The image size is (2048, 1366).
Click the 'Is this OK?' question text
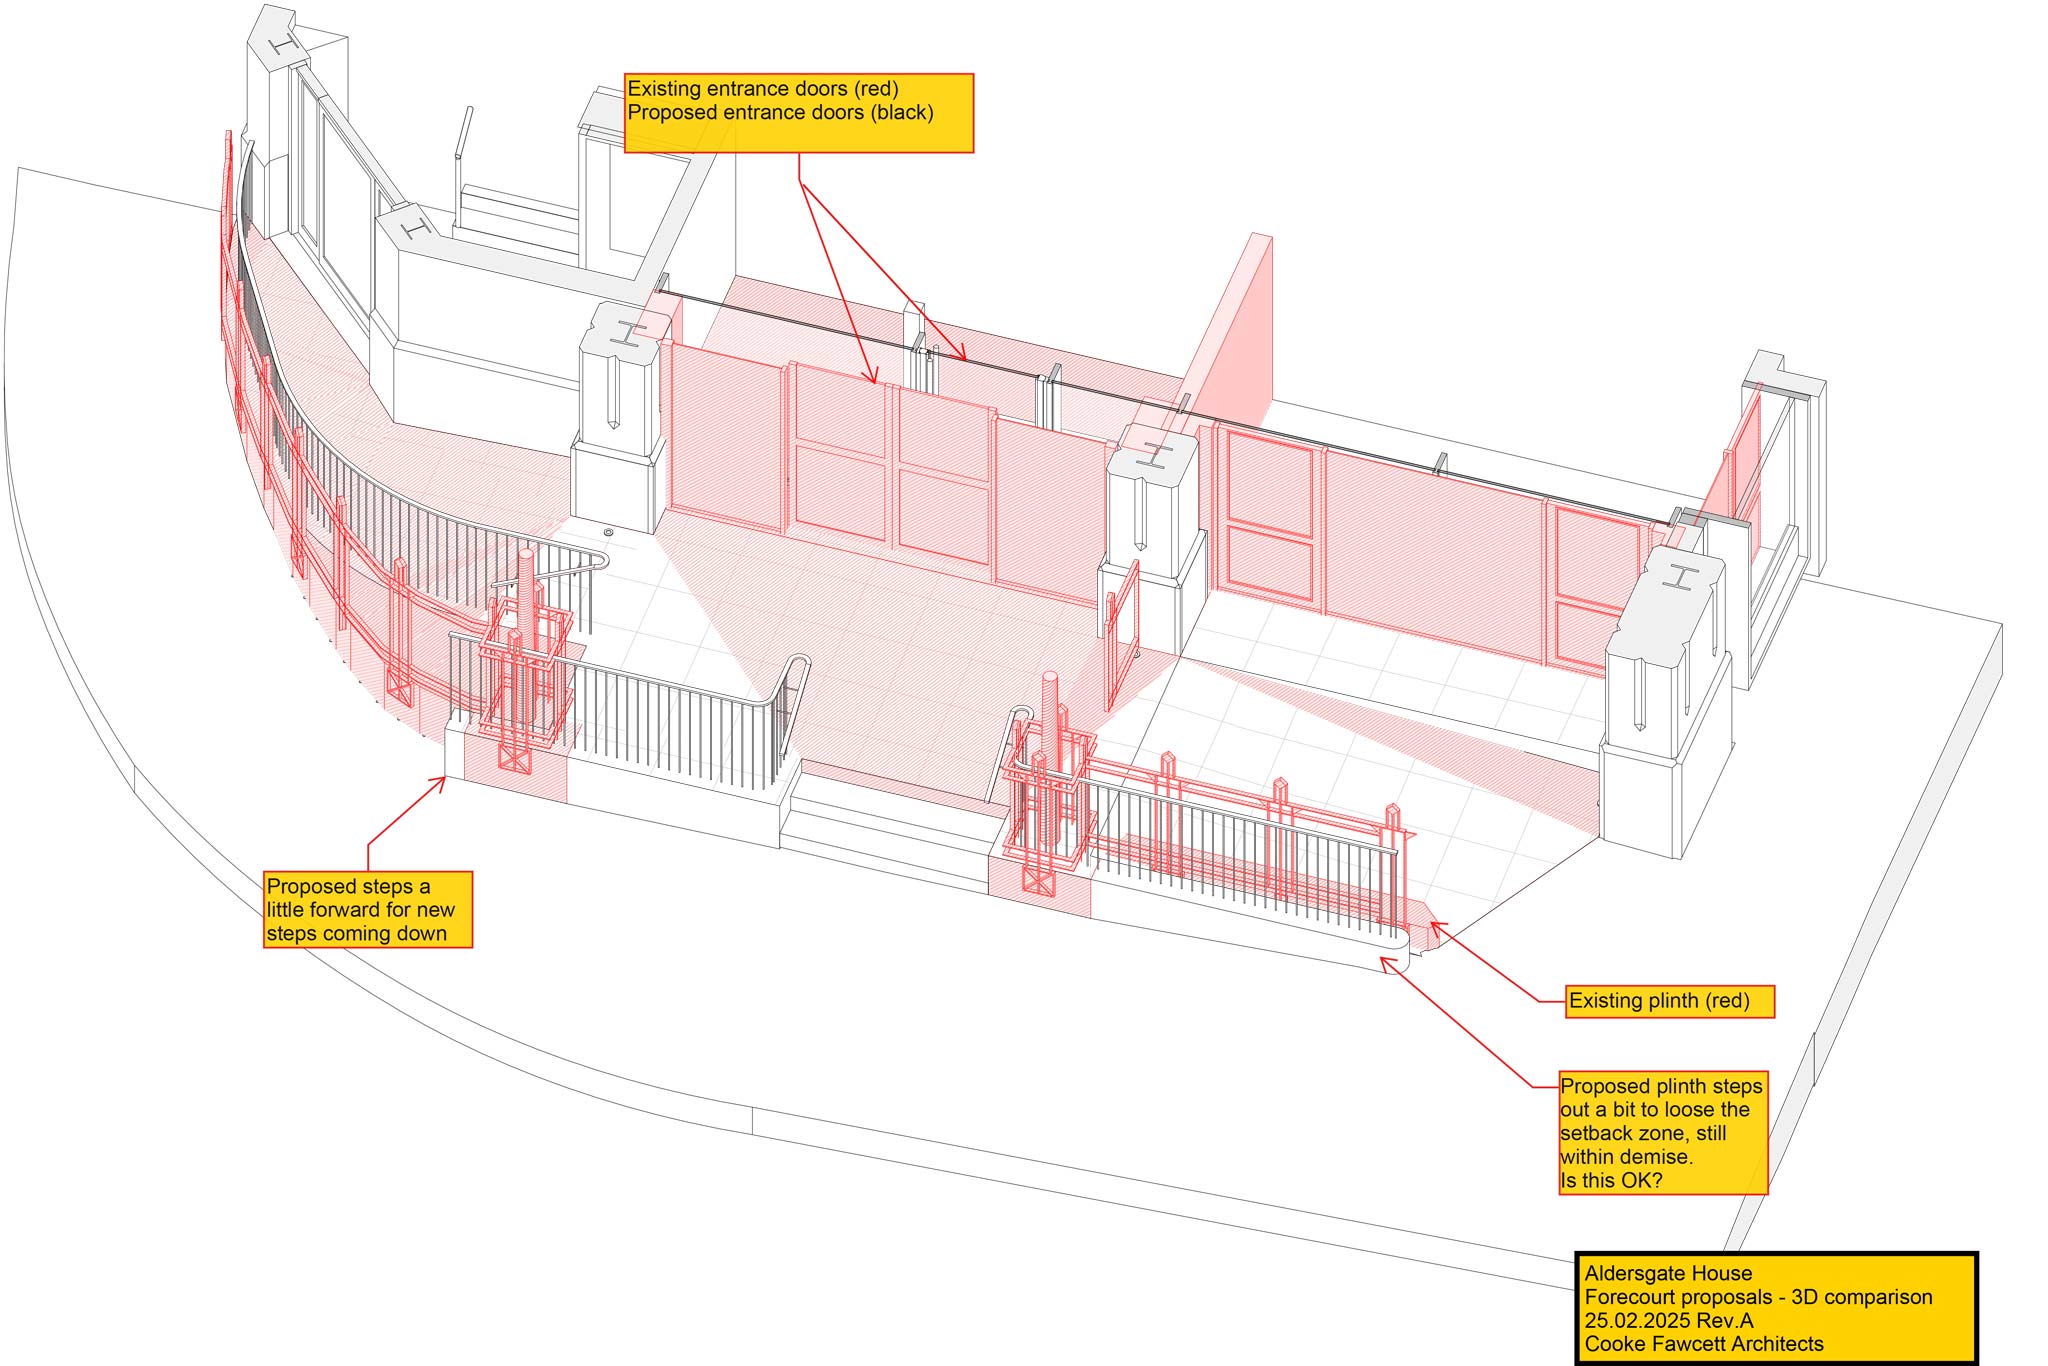(1610, 1181)
